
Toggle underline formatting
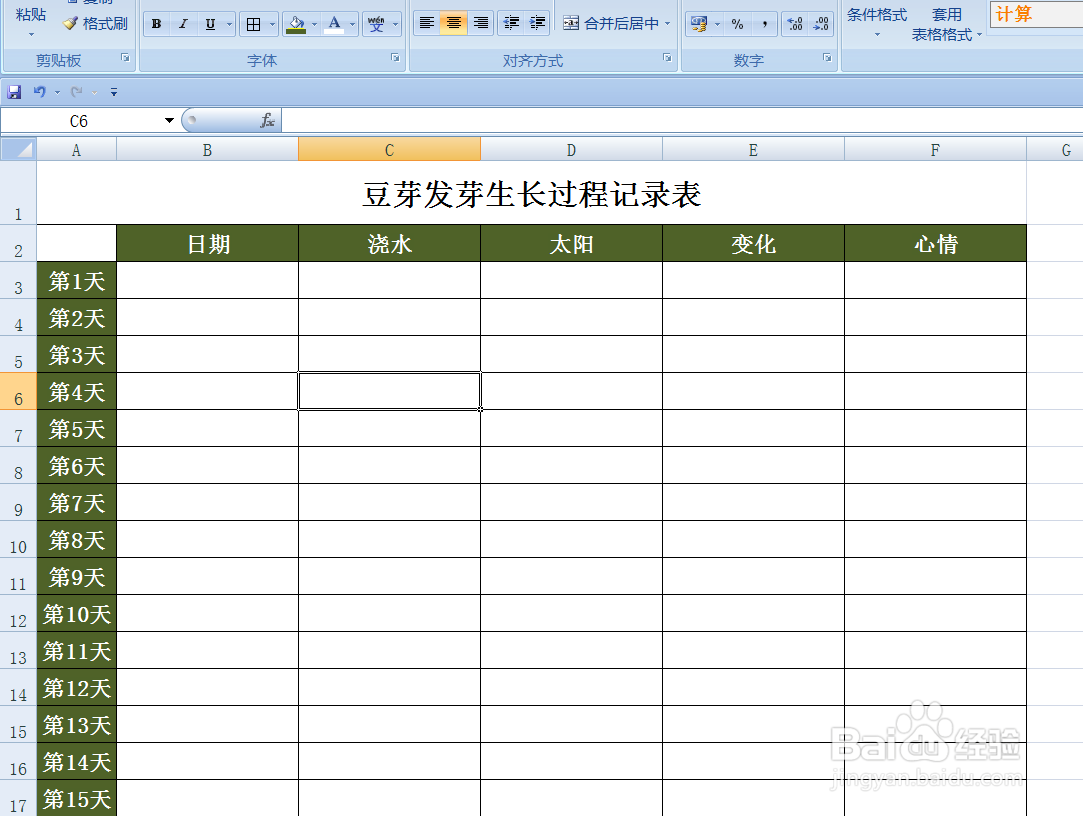(210, 24)
